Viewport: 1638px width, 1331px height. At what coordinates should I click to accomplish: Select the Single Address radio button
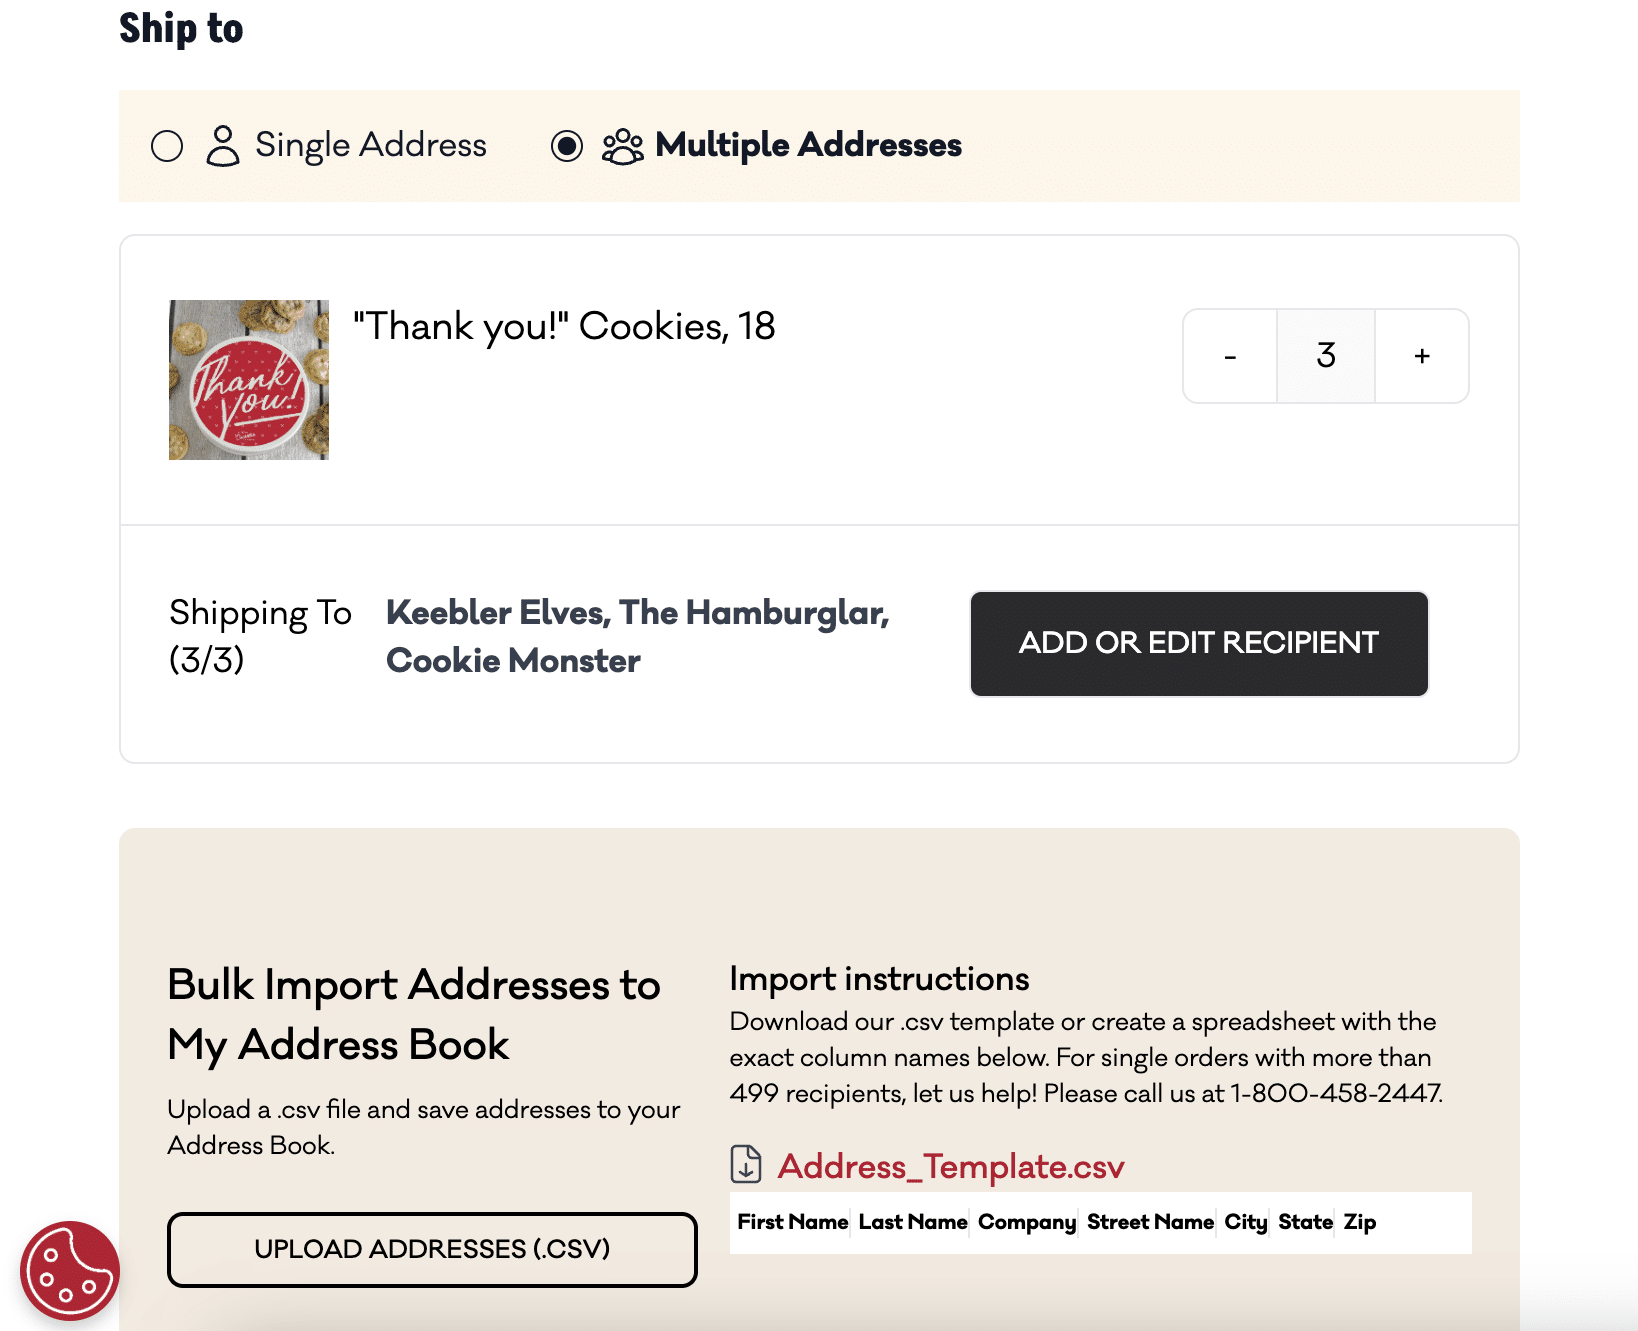[167, 146]
